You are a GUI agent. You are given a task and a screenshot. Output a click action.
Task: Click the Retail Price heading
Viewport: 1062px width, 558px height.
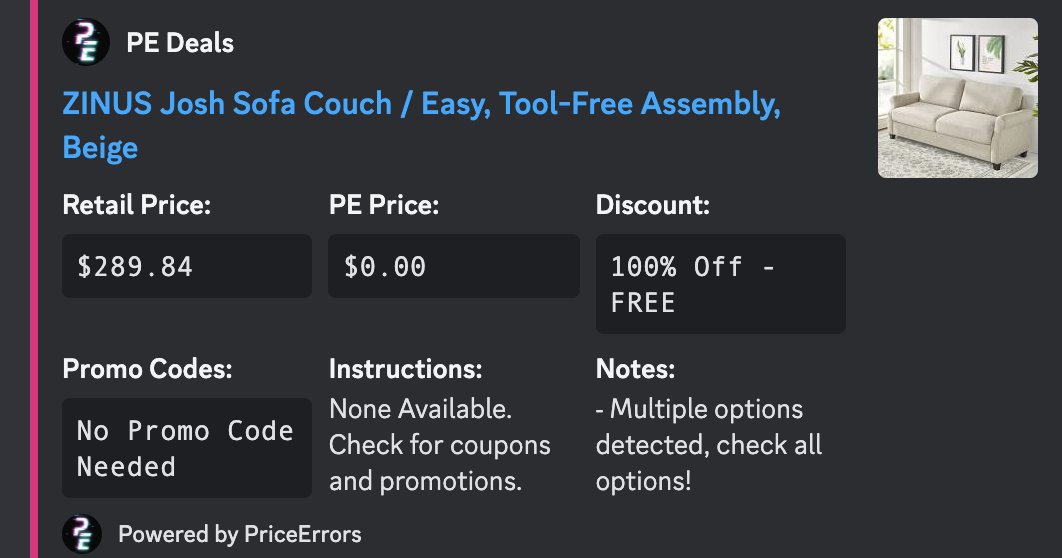point(137,206)
